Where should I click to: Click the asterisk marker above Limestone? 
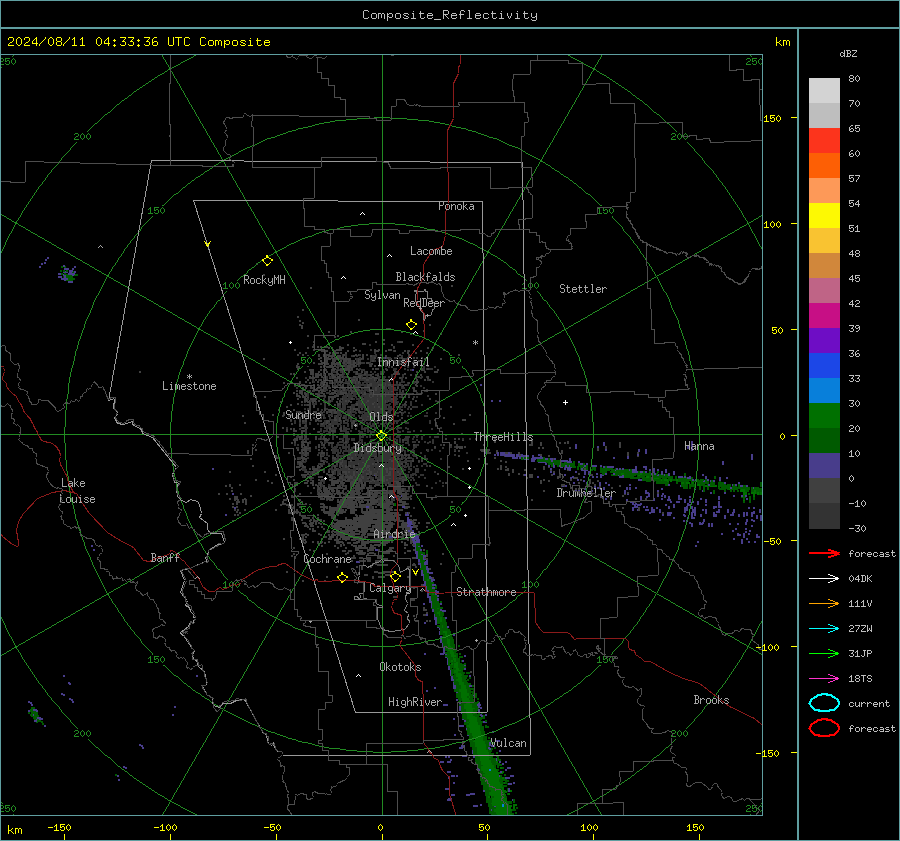(189, 377)
